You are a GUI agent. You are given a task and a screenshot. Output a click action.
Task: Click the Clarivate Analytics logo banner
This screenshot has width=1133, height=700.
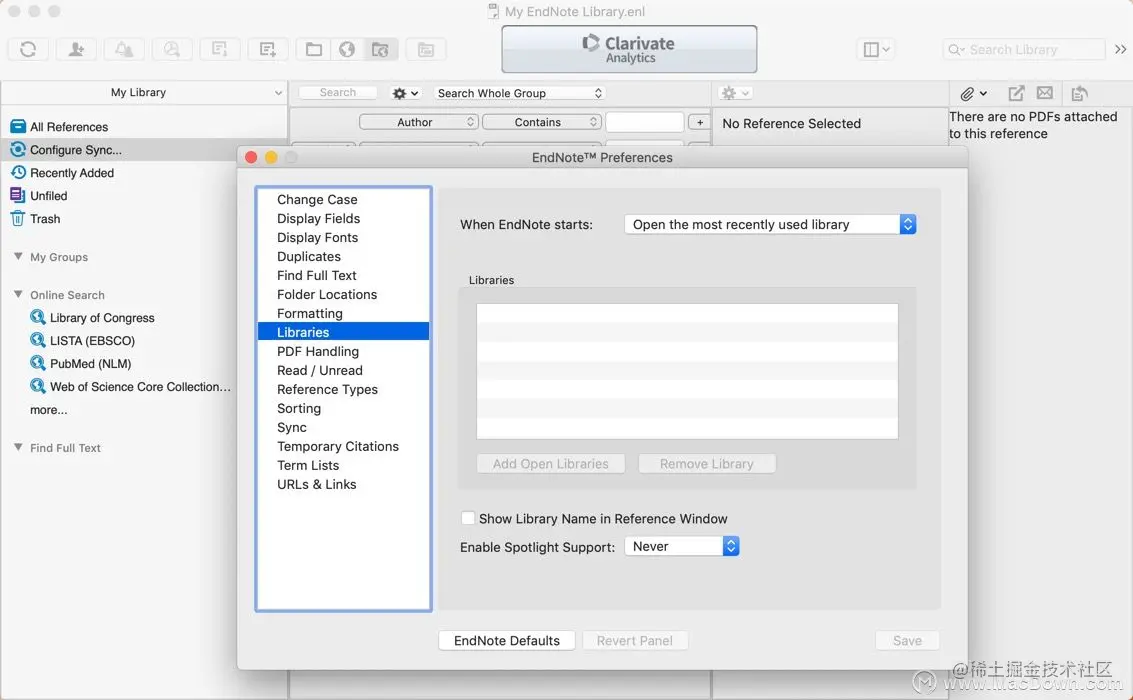[629, 49]
